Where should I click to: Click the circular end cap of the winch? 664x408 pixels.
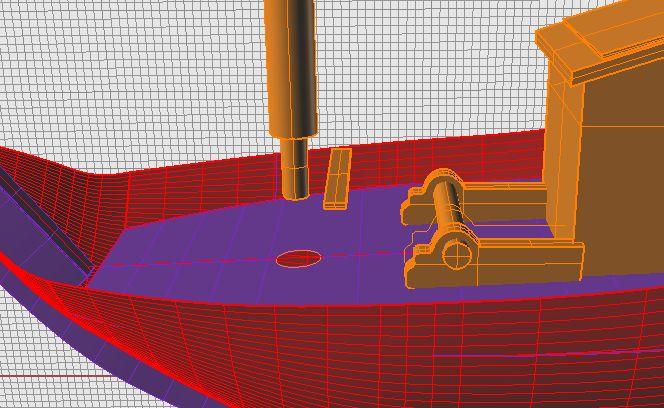click(x=457, y=255)
